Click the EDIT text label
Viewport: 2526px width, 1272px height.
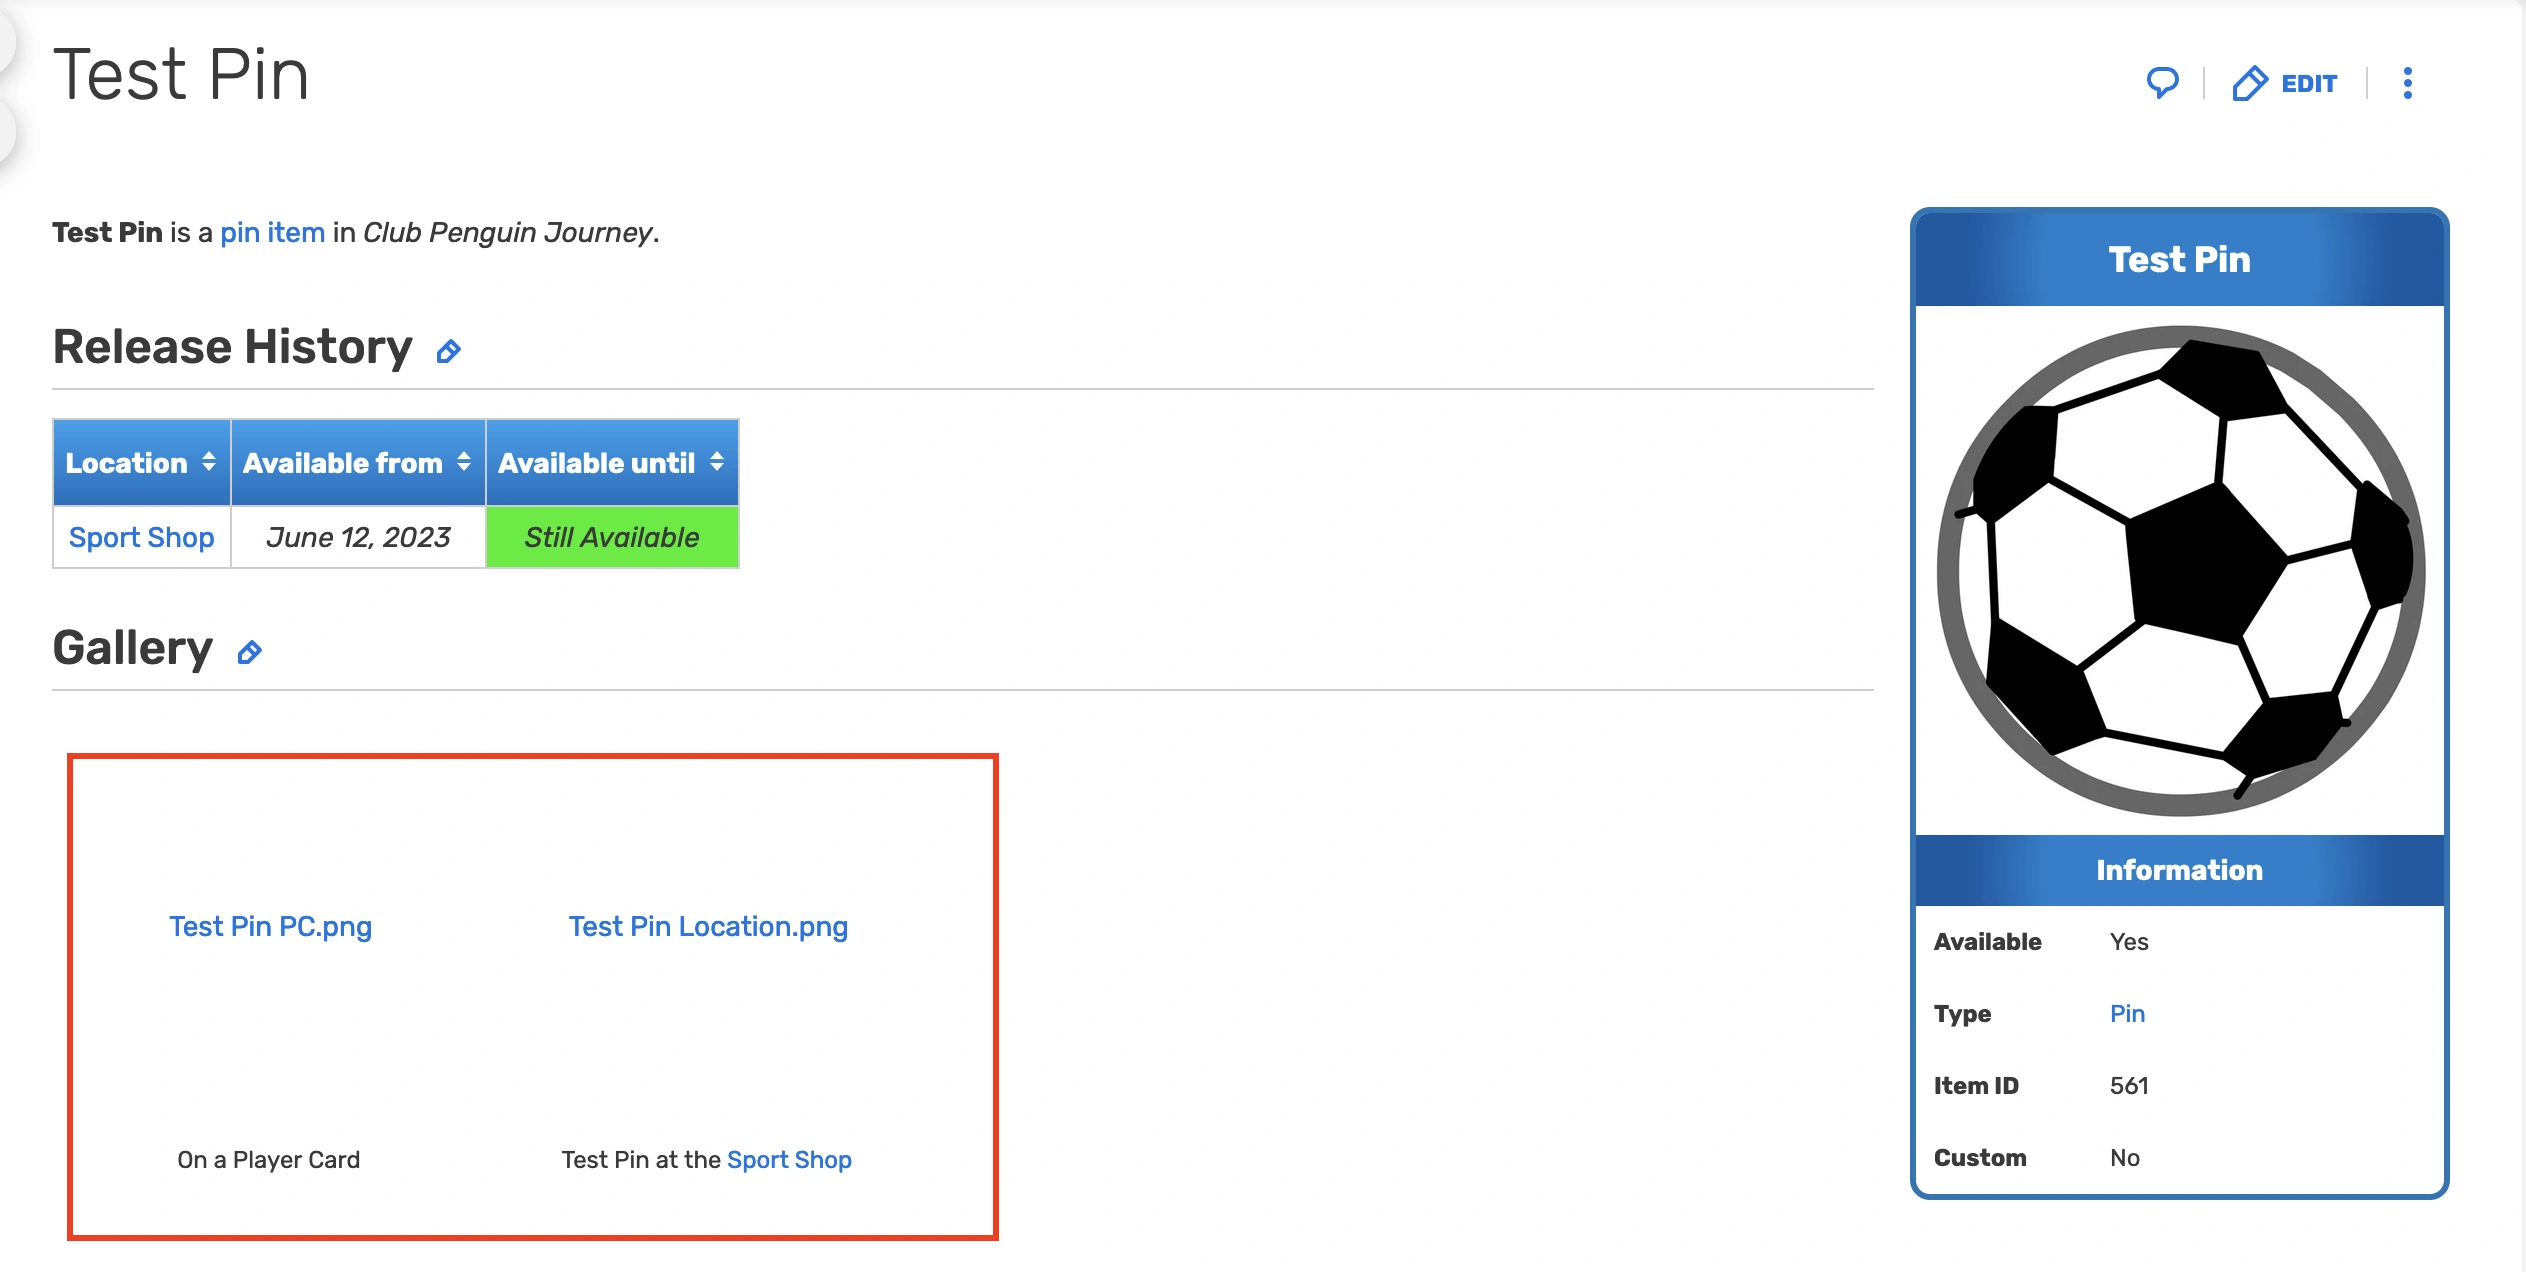tap(2308, 83)
